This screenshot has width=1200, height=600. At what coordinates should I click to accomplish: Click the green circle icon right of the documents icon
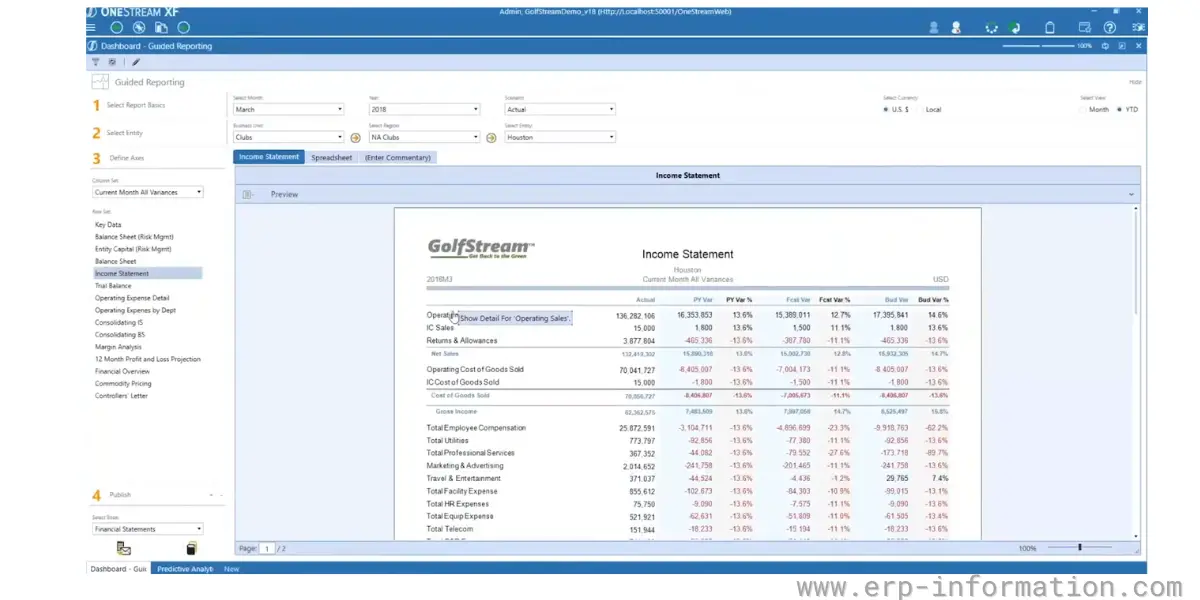[x=183, y=28]
